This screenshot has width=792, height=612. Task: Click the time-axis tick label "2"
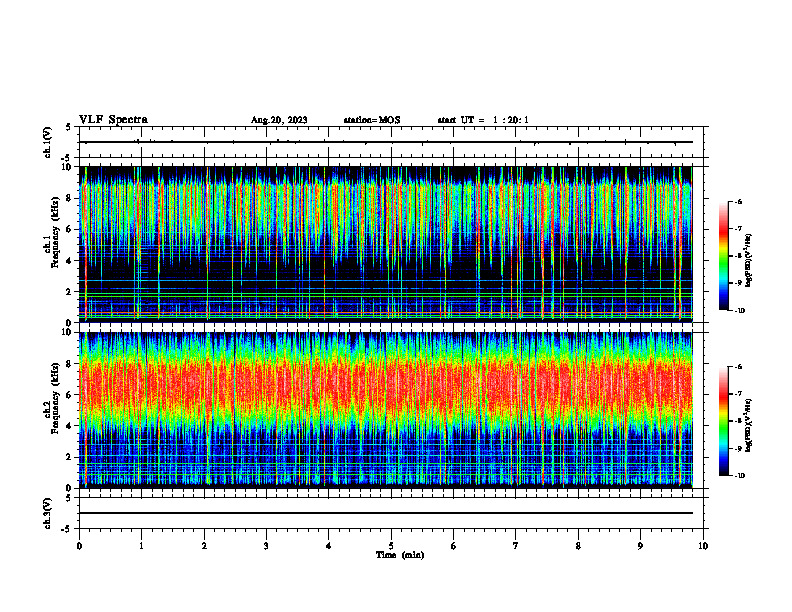[x=204, y=546]
